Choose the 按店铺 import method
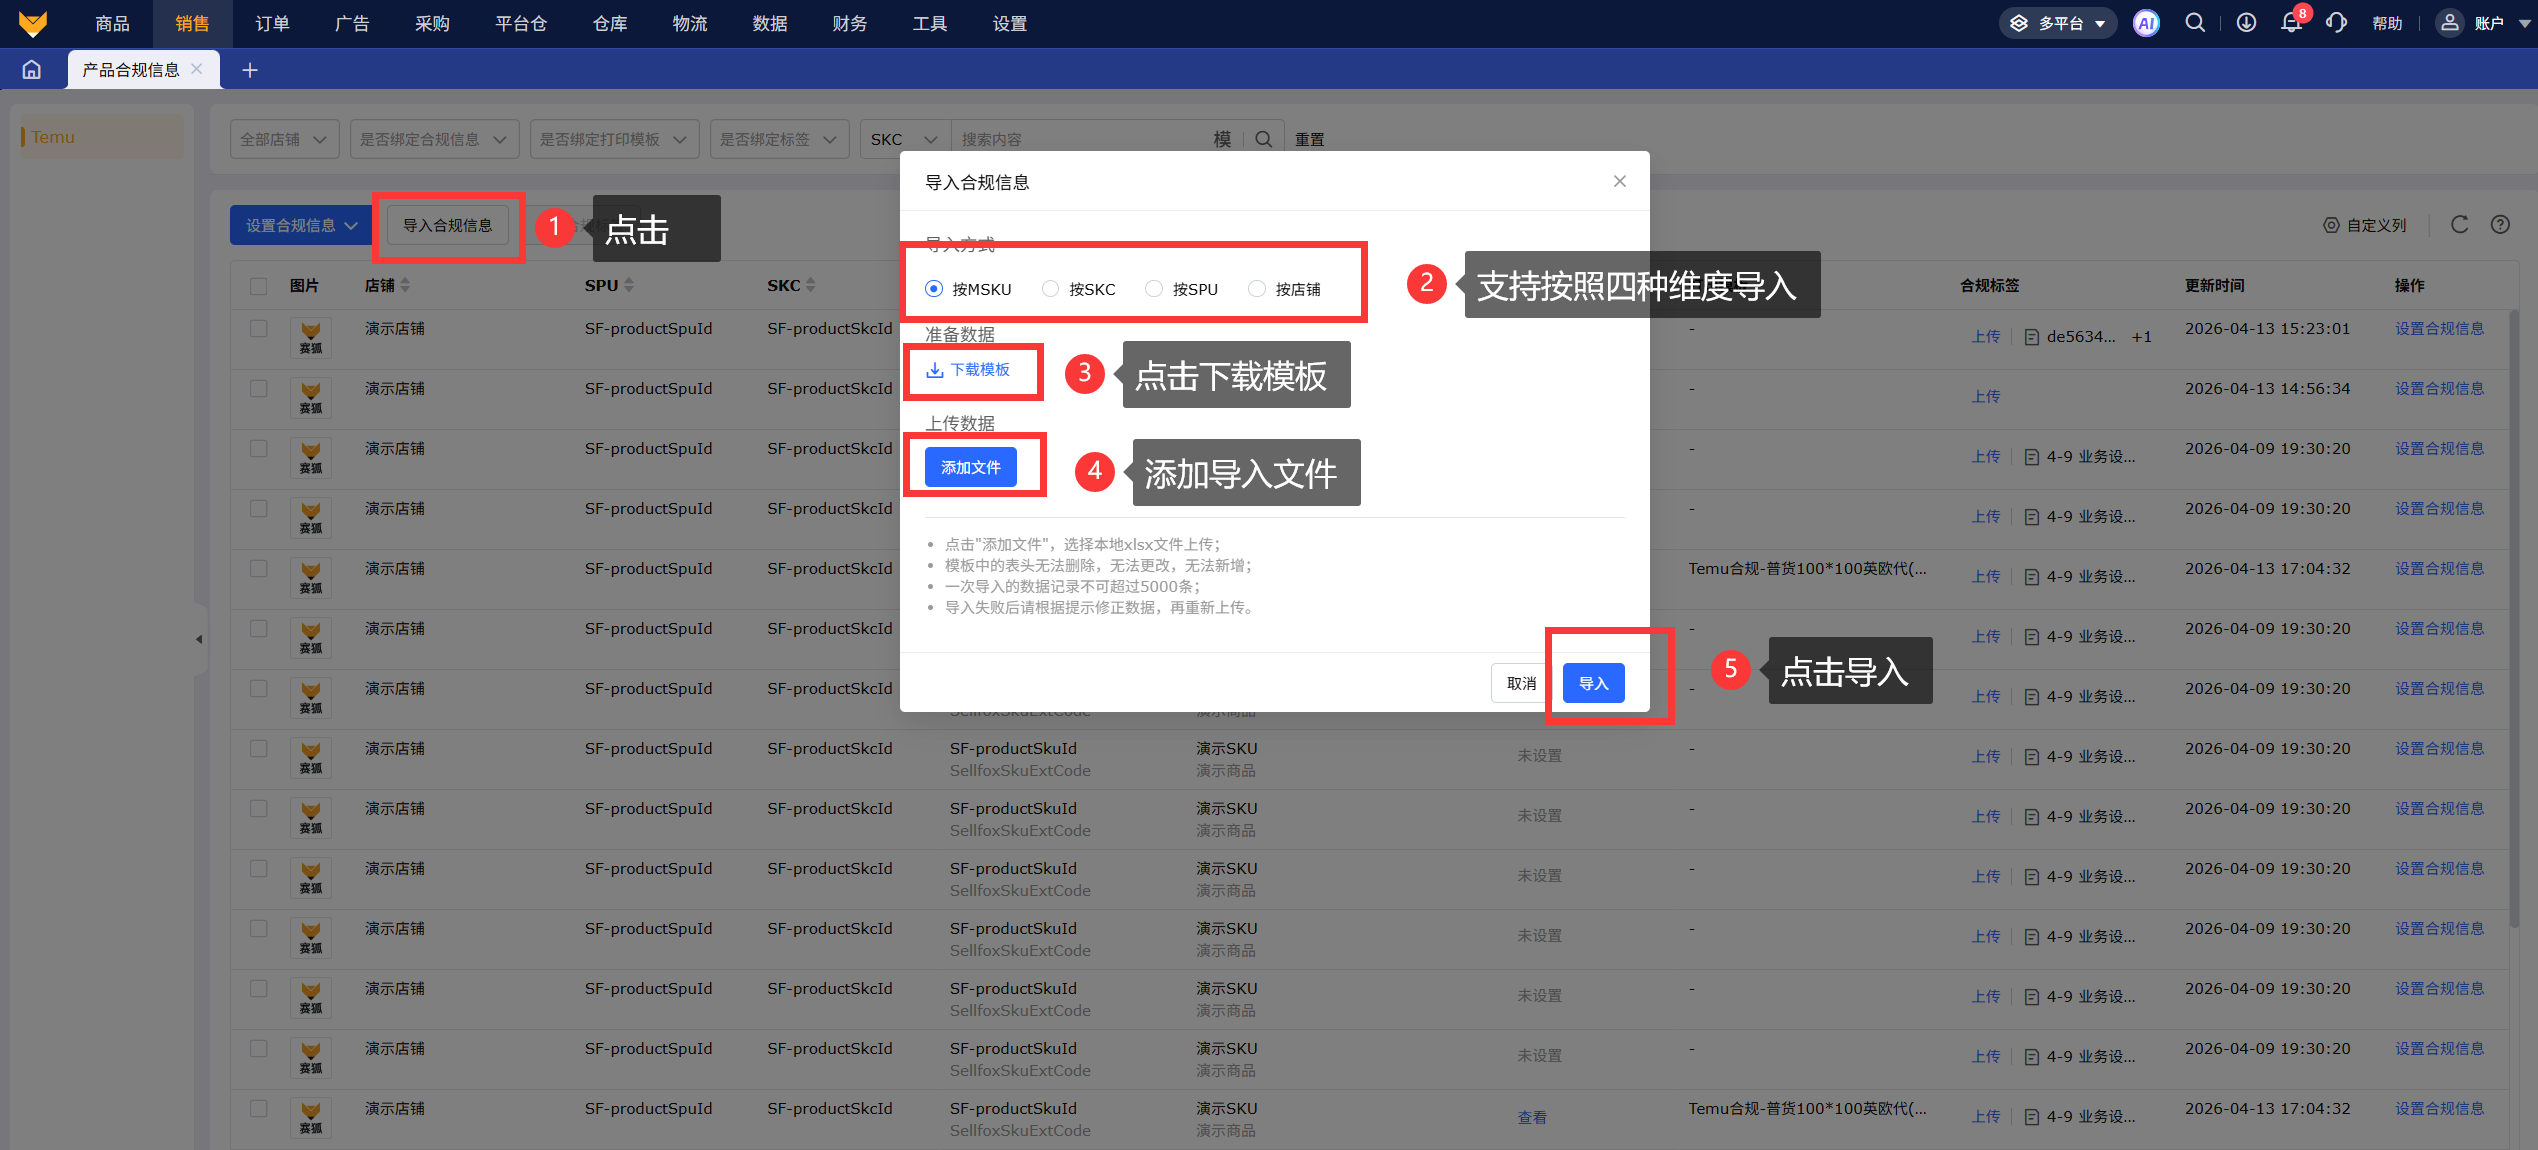This screenshot has width=2538, height=1150. coord(1257,289)
